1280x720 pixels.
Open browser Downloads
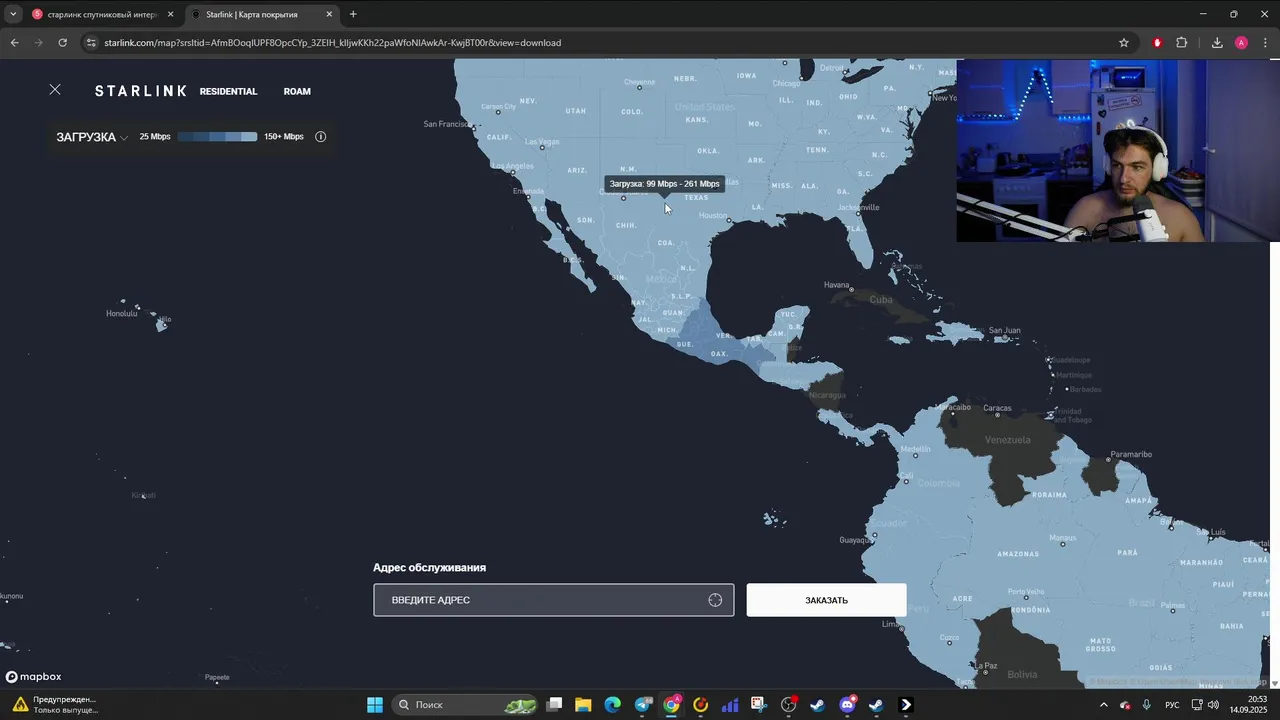[1217, 43]
